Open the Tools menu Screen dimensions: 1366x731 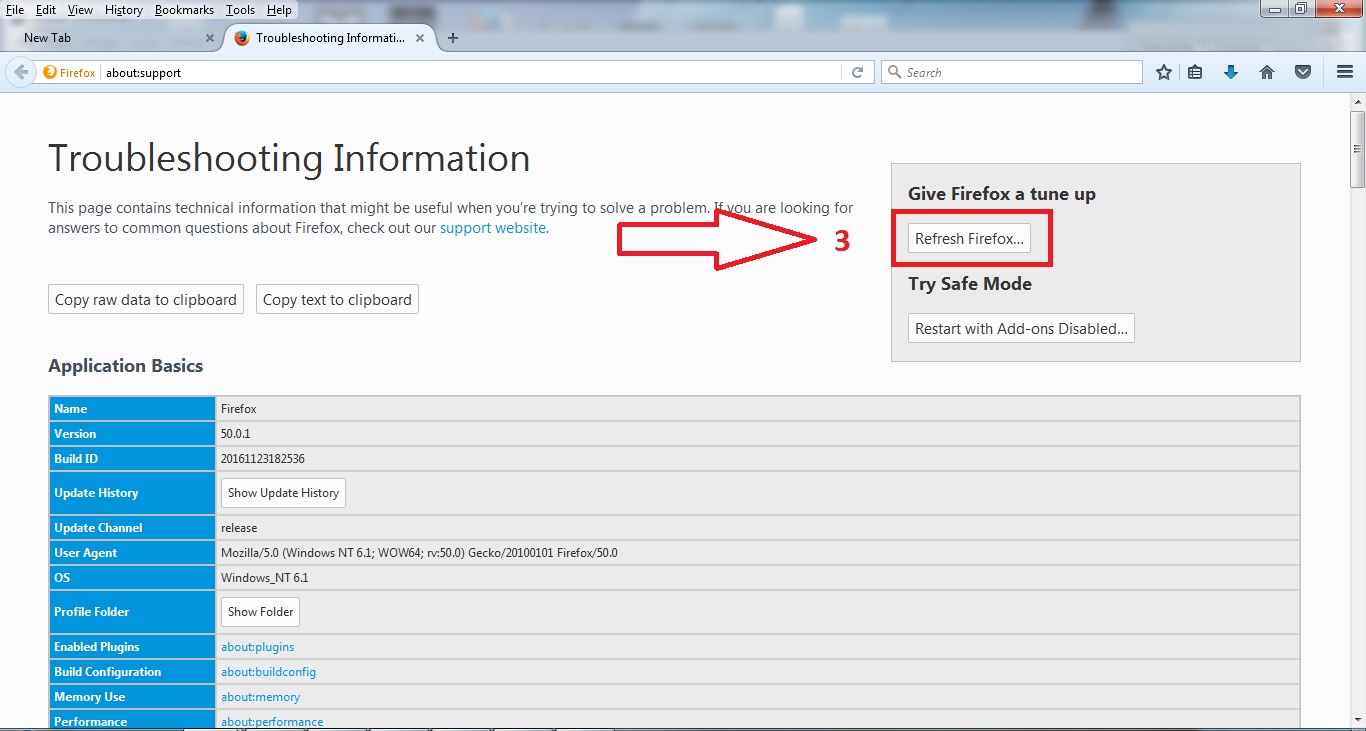click(x=240, y=10)
